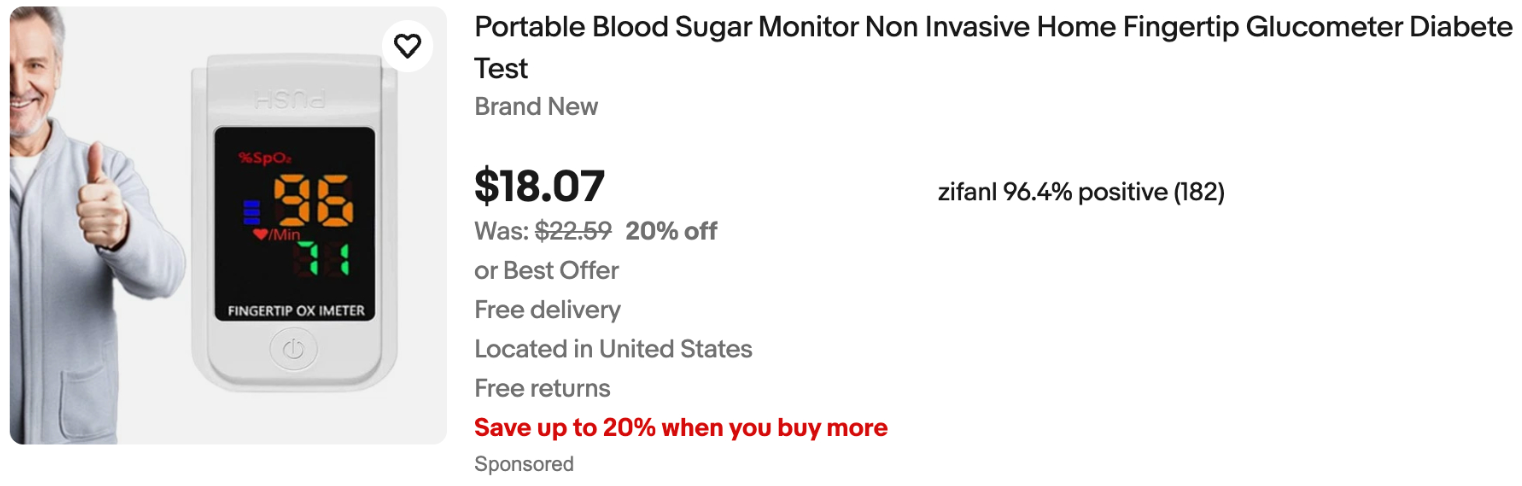1522x486 pixels.
Task: Click the crossed-out $22.59 original price
Action: 573,232
